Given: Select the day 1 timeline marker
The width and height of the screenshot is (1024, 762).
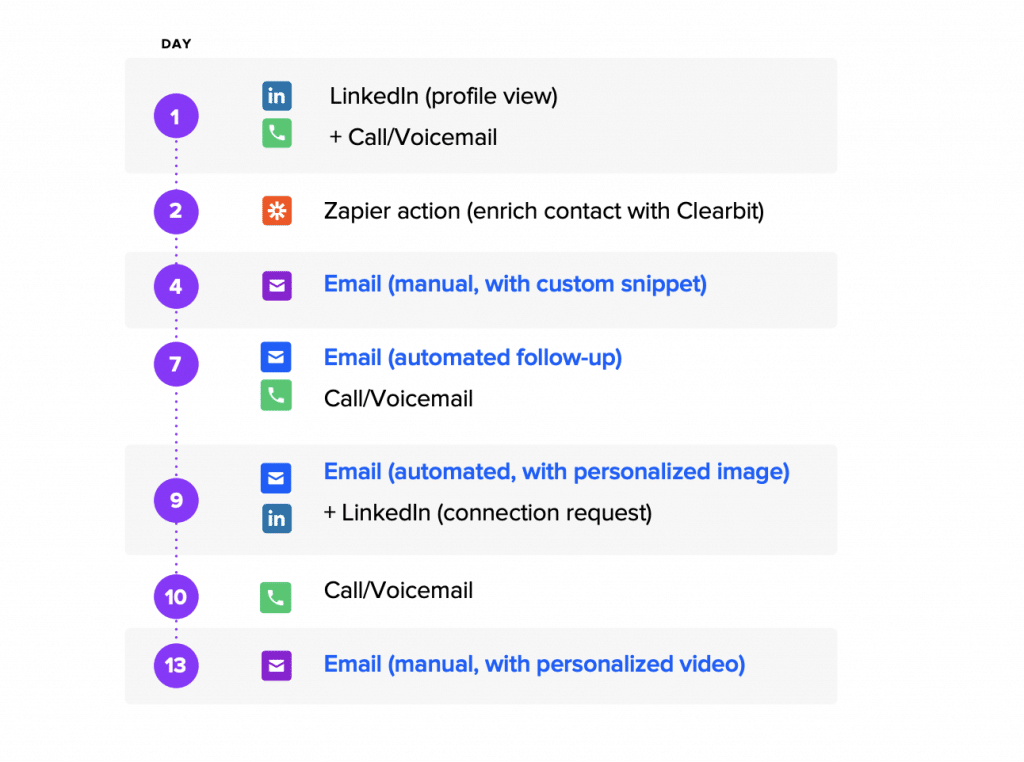Looking at the screenshot, I should tap(176, 116).
